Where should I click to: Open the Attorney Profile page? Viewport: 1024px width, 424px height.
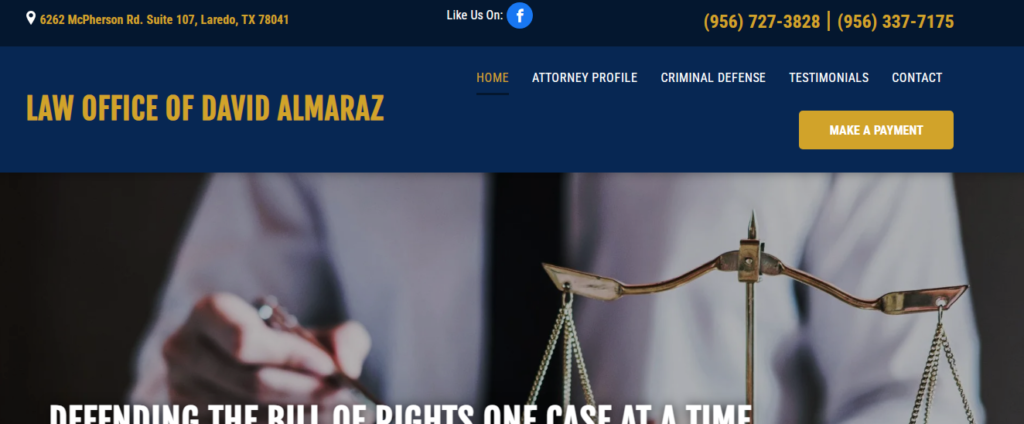[x=584, y=78]
